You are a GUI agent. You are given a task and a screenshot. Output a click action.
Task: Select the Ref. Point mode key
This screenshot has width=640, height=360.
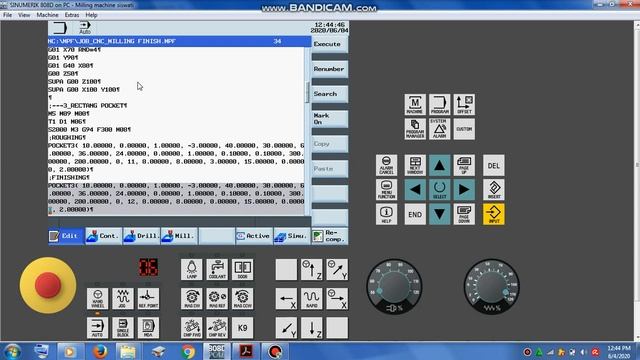[x=148, y=298]
